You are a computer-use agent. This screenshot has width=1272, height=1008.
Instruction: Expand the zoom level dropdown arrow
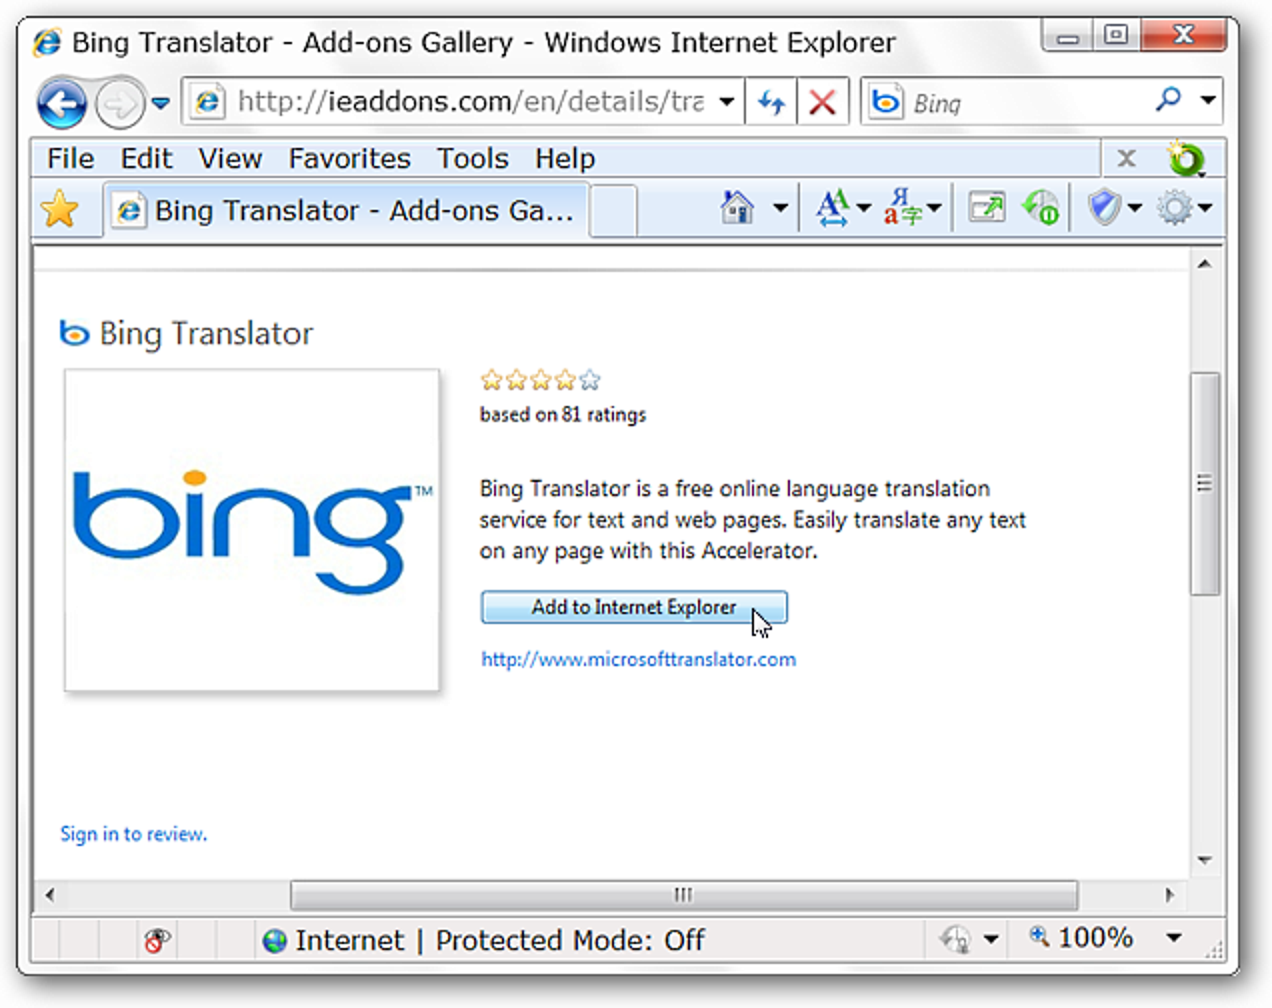pyautogui.click(x=1174, y=938)
